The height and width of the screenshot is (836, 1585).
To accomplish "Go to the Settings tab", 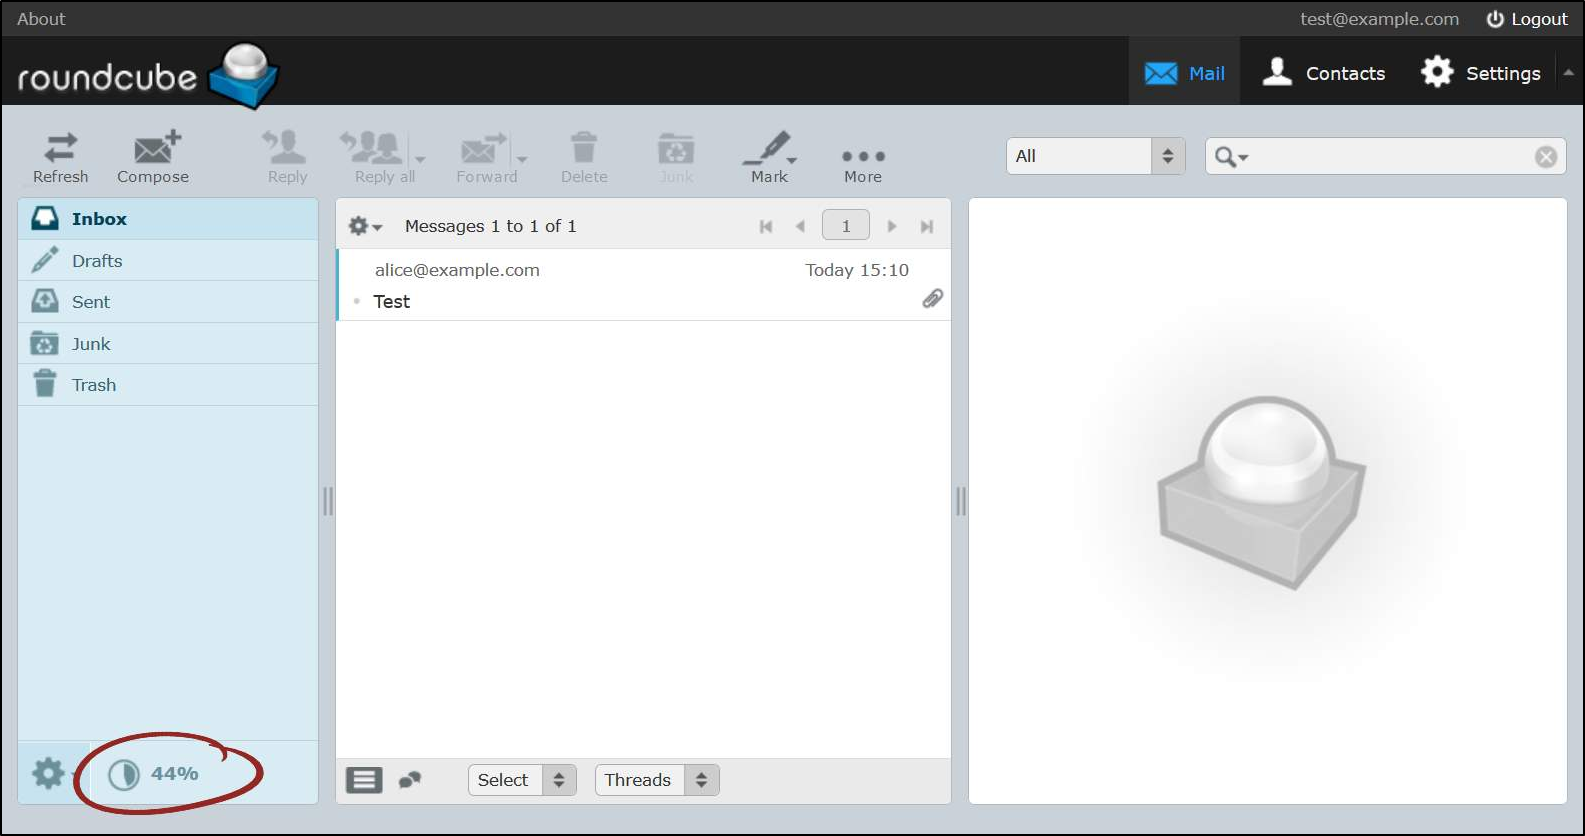I will coord(1481,73).
